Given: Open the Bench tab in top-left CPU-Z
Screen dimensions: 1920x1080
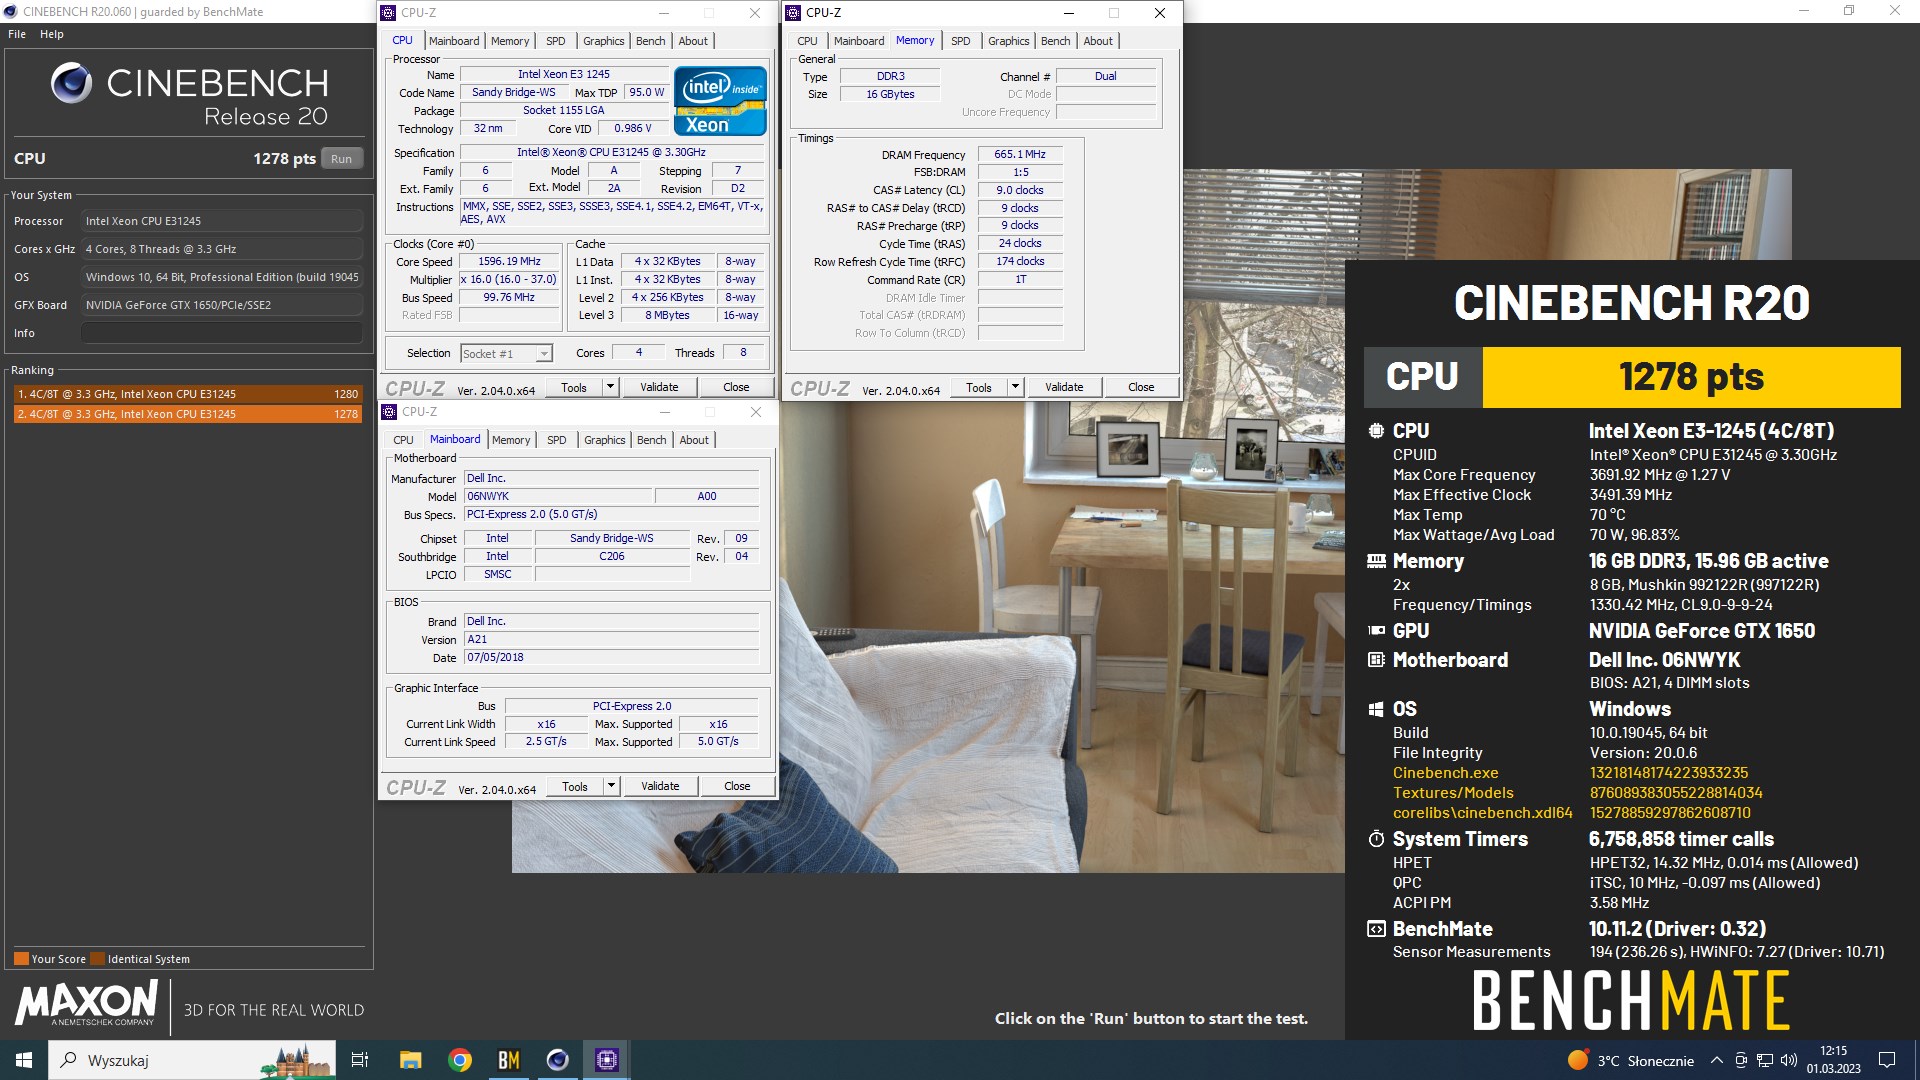Looking at the screenshot, I should click(650, 41).
